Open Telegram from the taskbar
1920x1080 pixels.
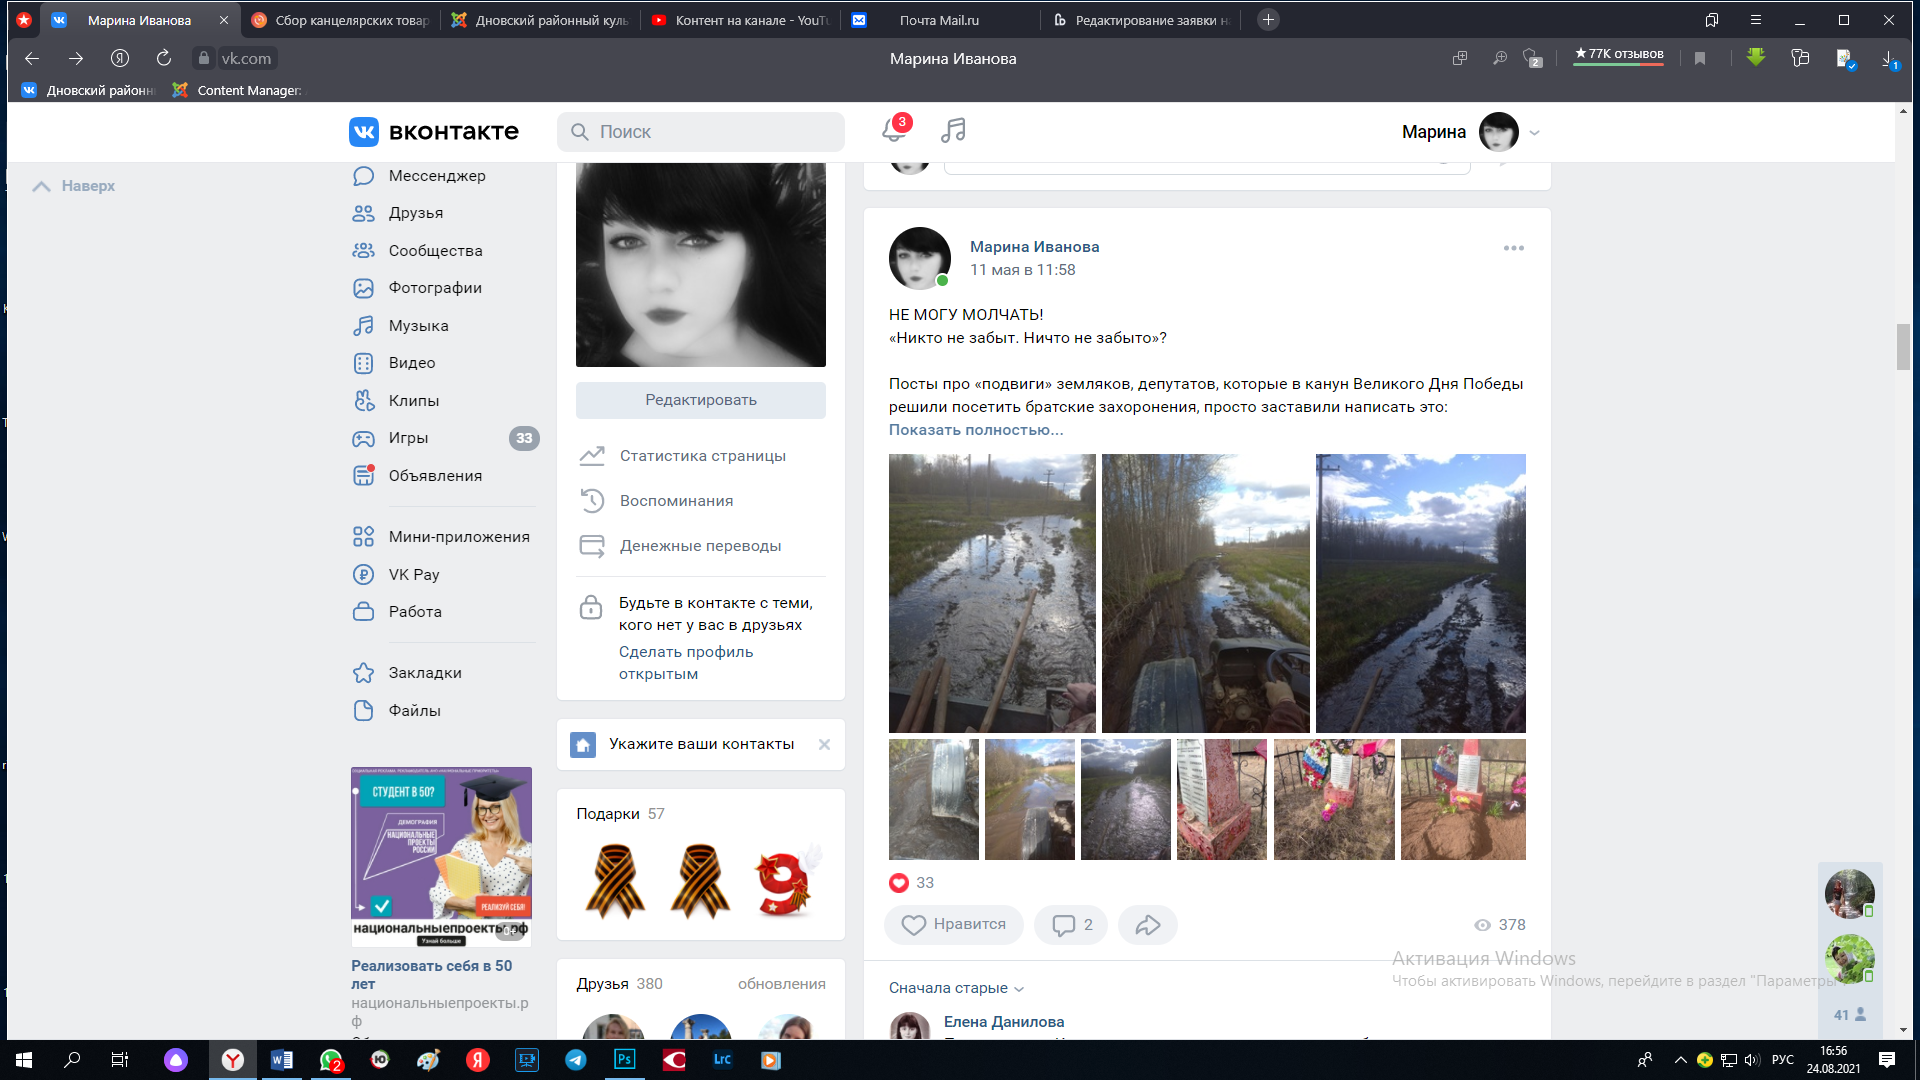tap(576, 1059)
